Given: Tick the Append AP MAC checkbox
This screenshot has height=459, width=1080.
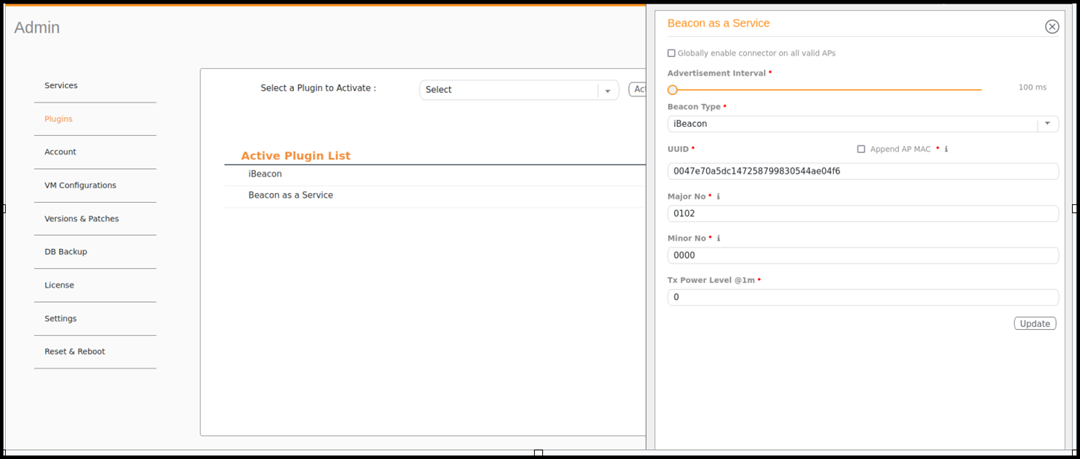Looking at the screenshot, I should [x=861, y=149].
